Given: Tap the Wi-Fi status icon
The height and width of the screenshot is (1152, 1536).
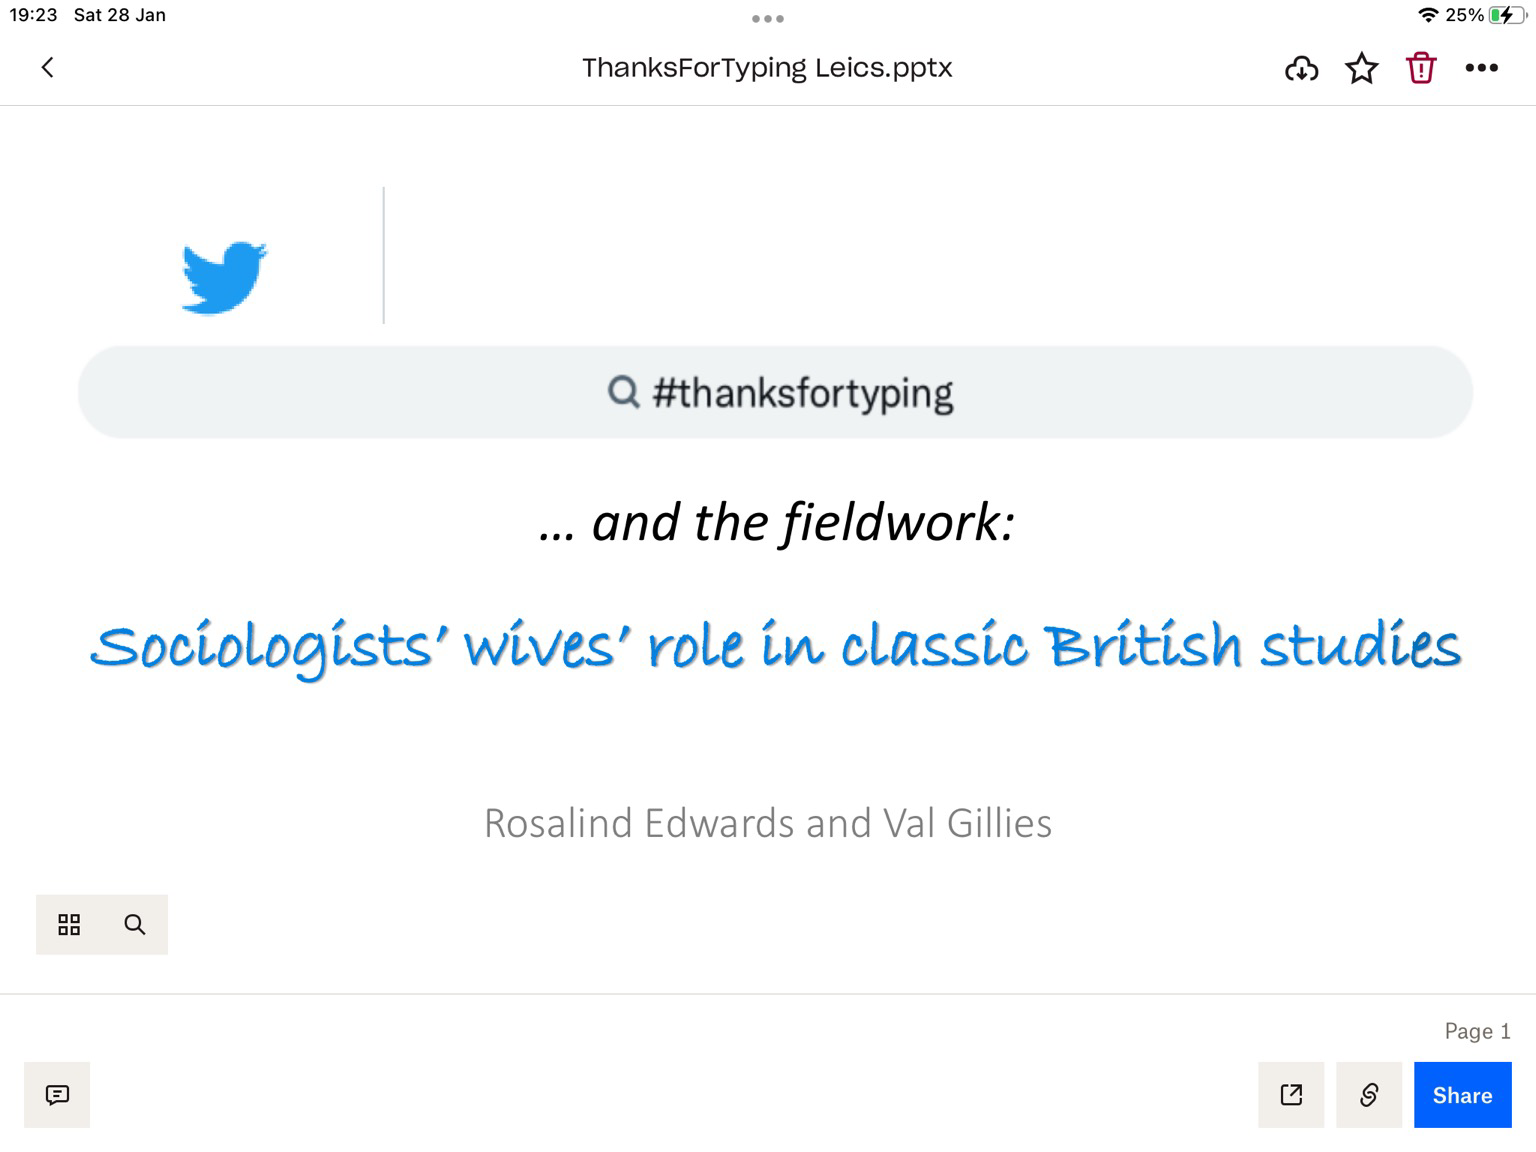Looking at the screenshot, I should click(x=1428, y=15).
